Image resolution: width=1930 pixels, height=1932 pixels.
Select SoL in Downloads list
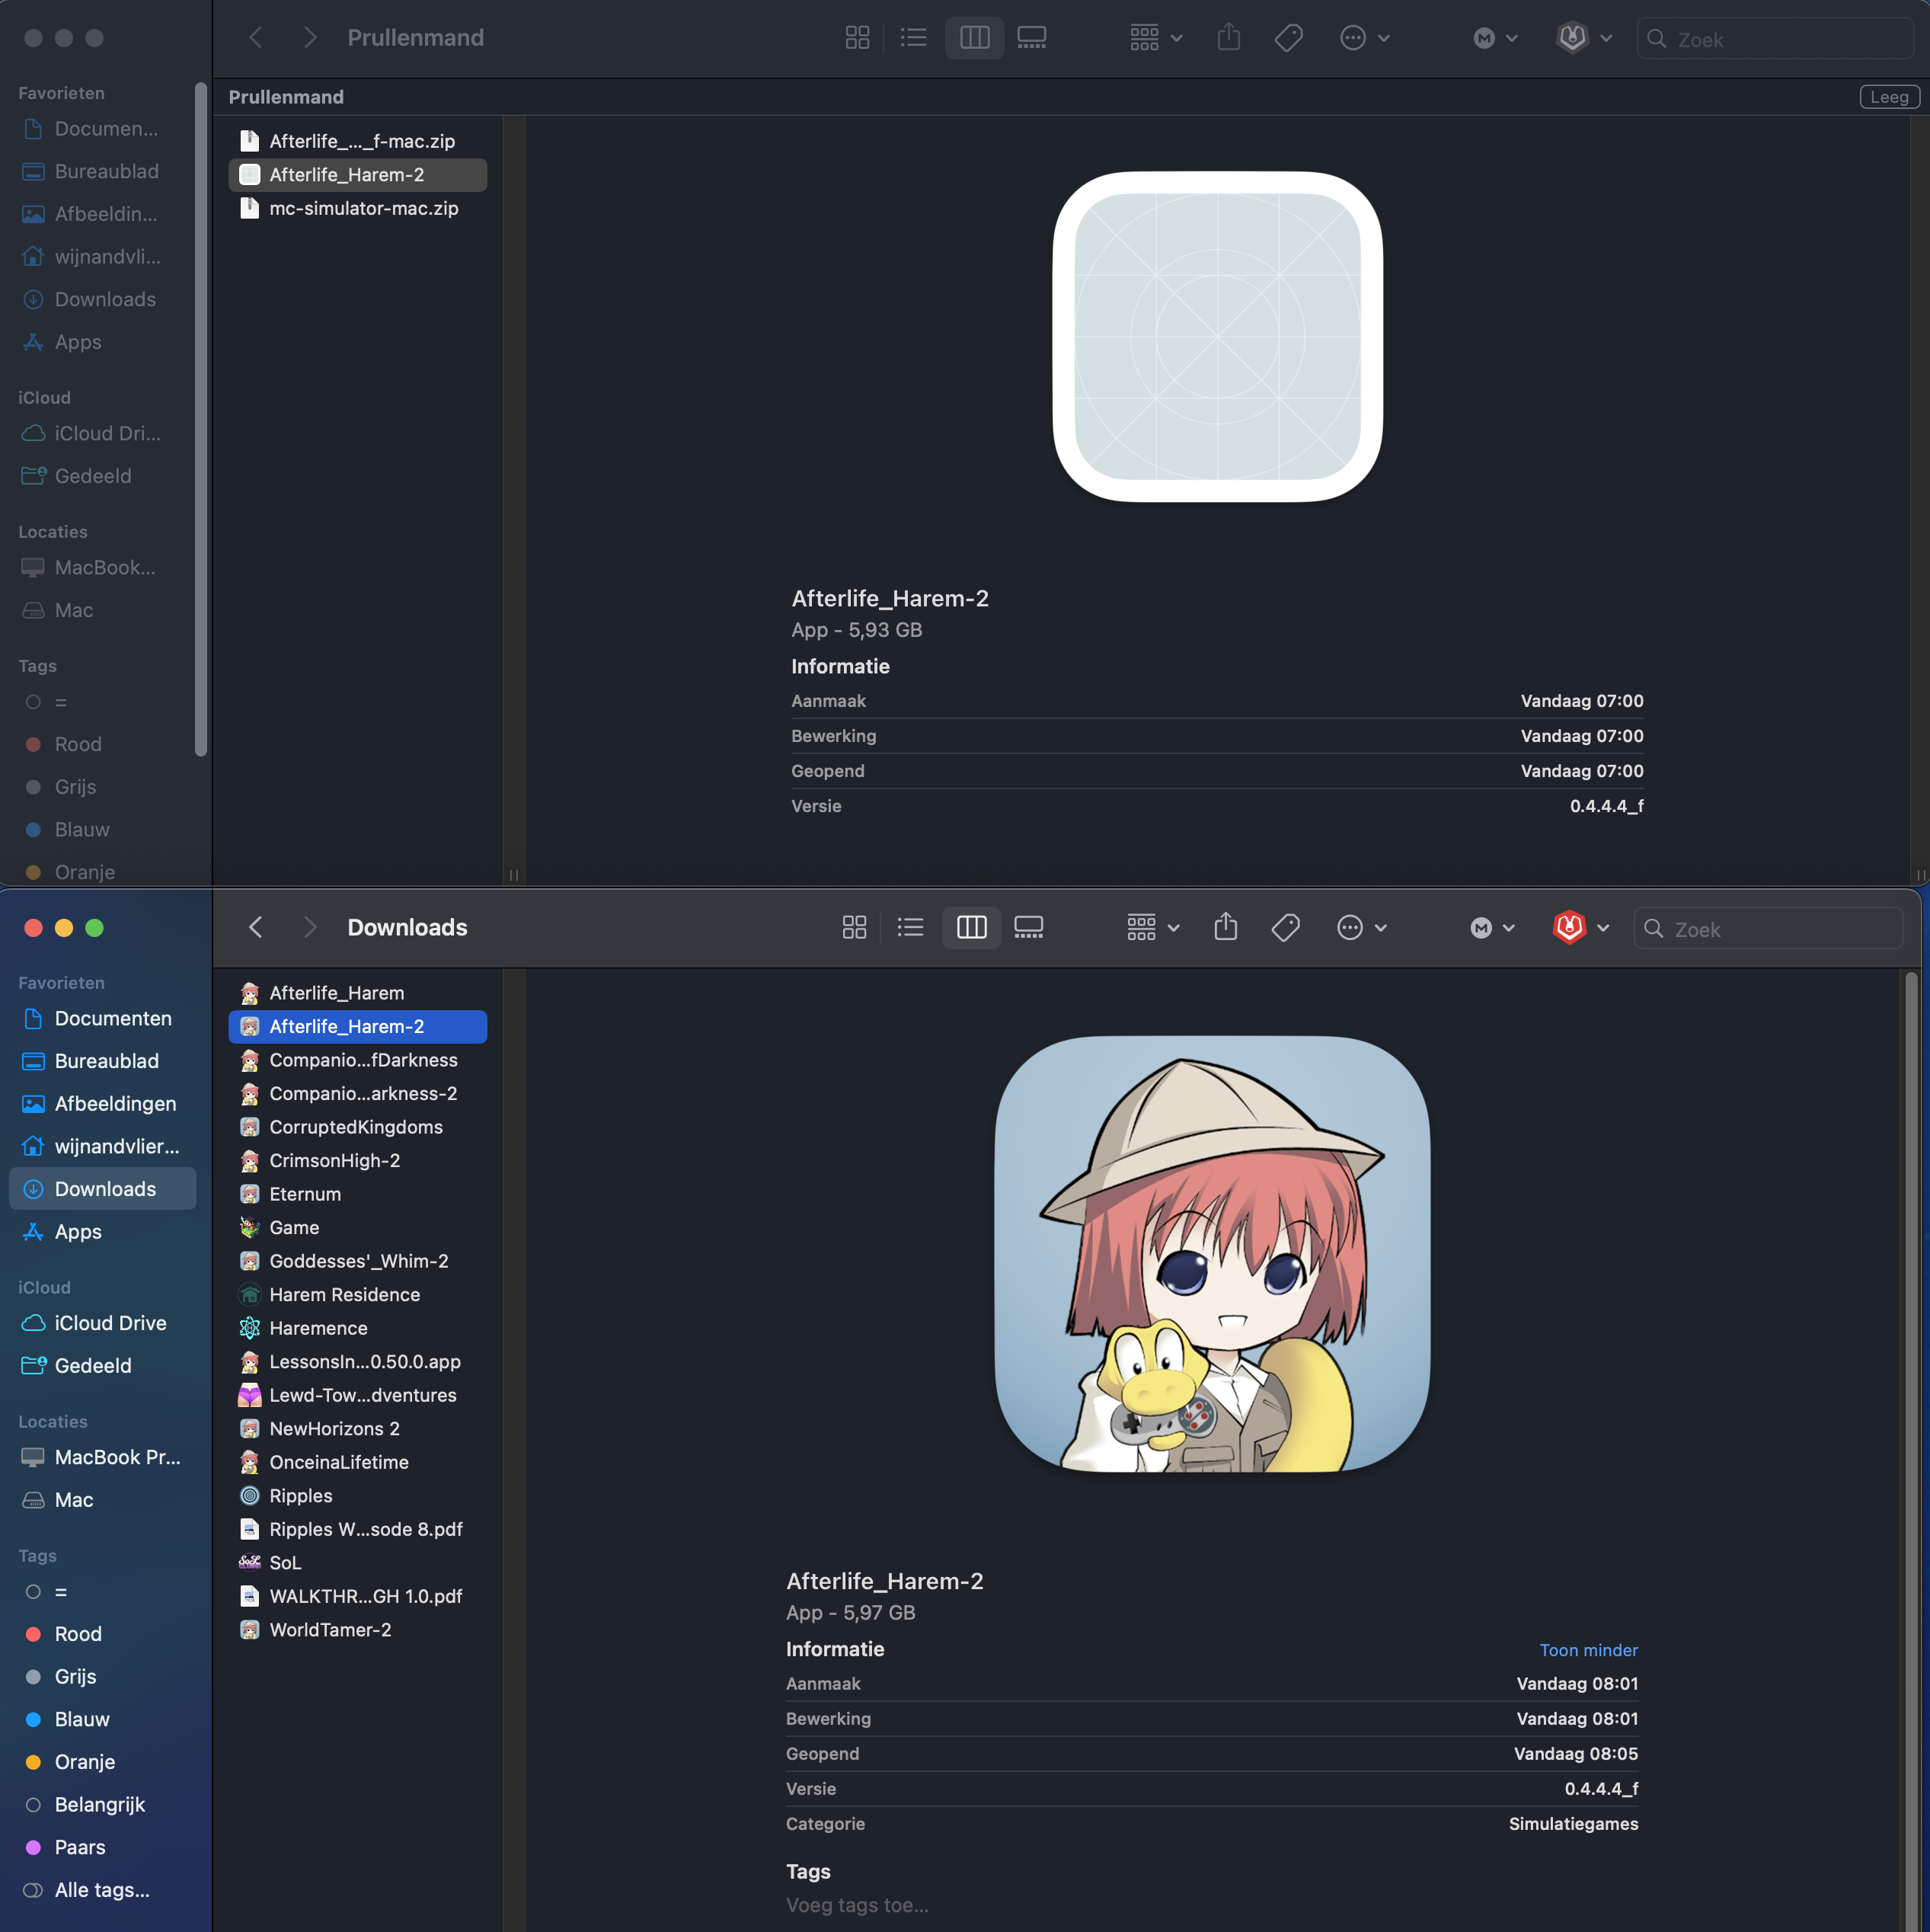tap(358, 1563)
